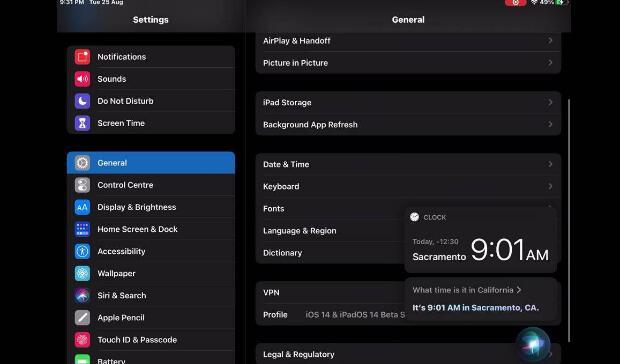Tap the General gear icon
The height and width of the screenshot is (364, 620).
[x=82, y=163]
